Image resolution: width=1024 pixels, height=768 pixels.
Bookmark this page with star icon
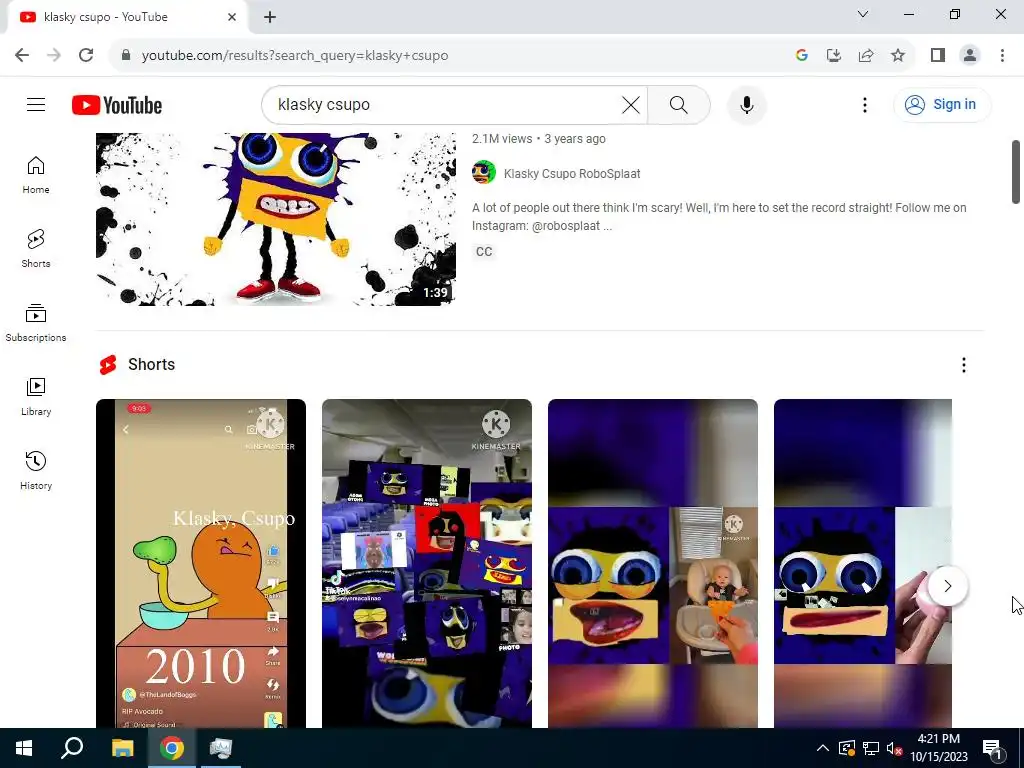(898, 56)
